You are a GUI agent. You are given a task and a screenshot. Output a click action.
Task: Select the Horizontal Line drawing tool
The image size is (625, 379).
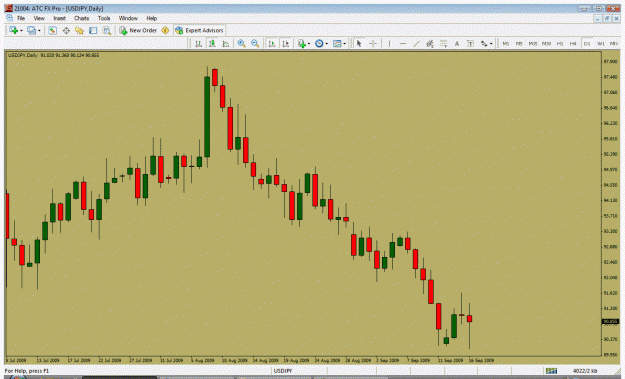point(403,43)
